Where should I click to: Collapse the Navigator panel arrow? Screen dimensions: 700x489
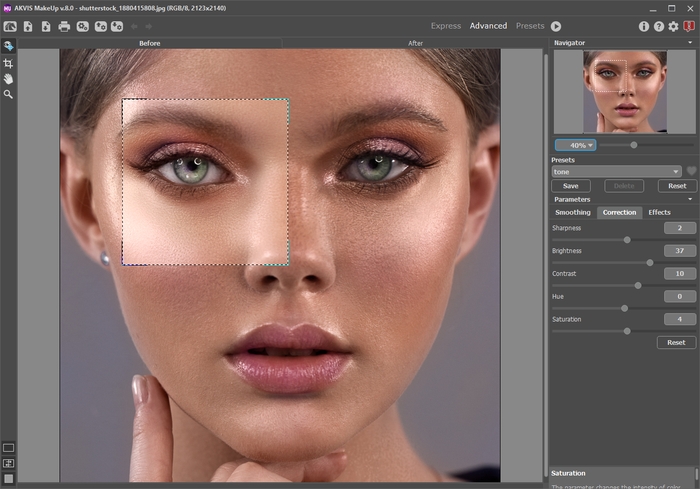pyautogui.click(x=690, y=43)
